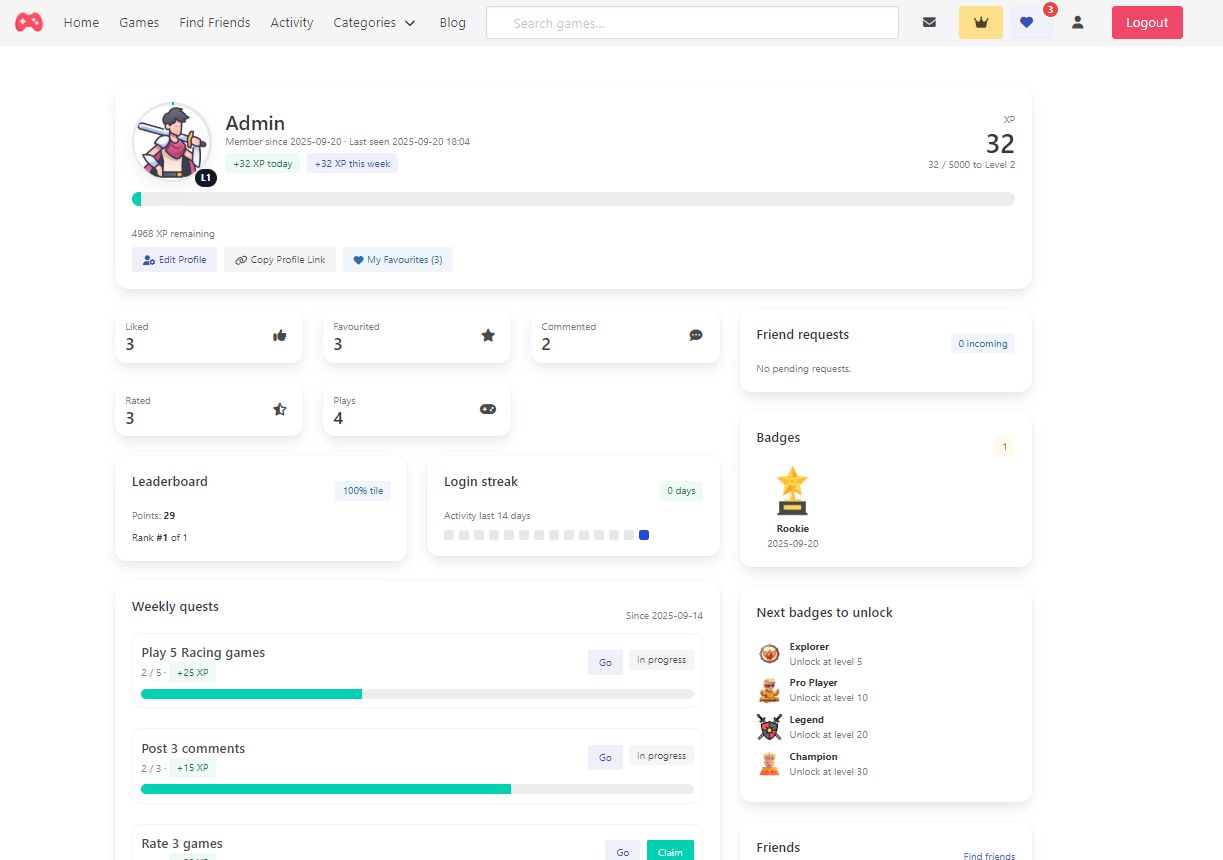
Task: Claim the Rate 3 games reward
Action: click(x=670, y=851)
